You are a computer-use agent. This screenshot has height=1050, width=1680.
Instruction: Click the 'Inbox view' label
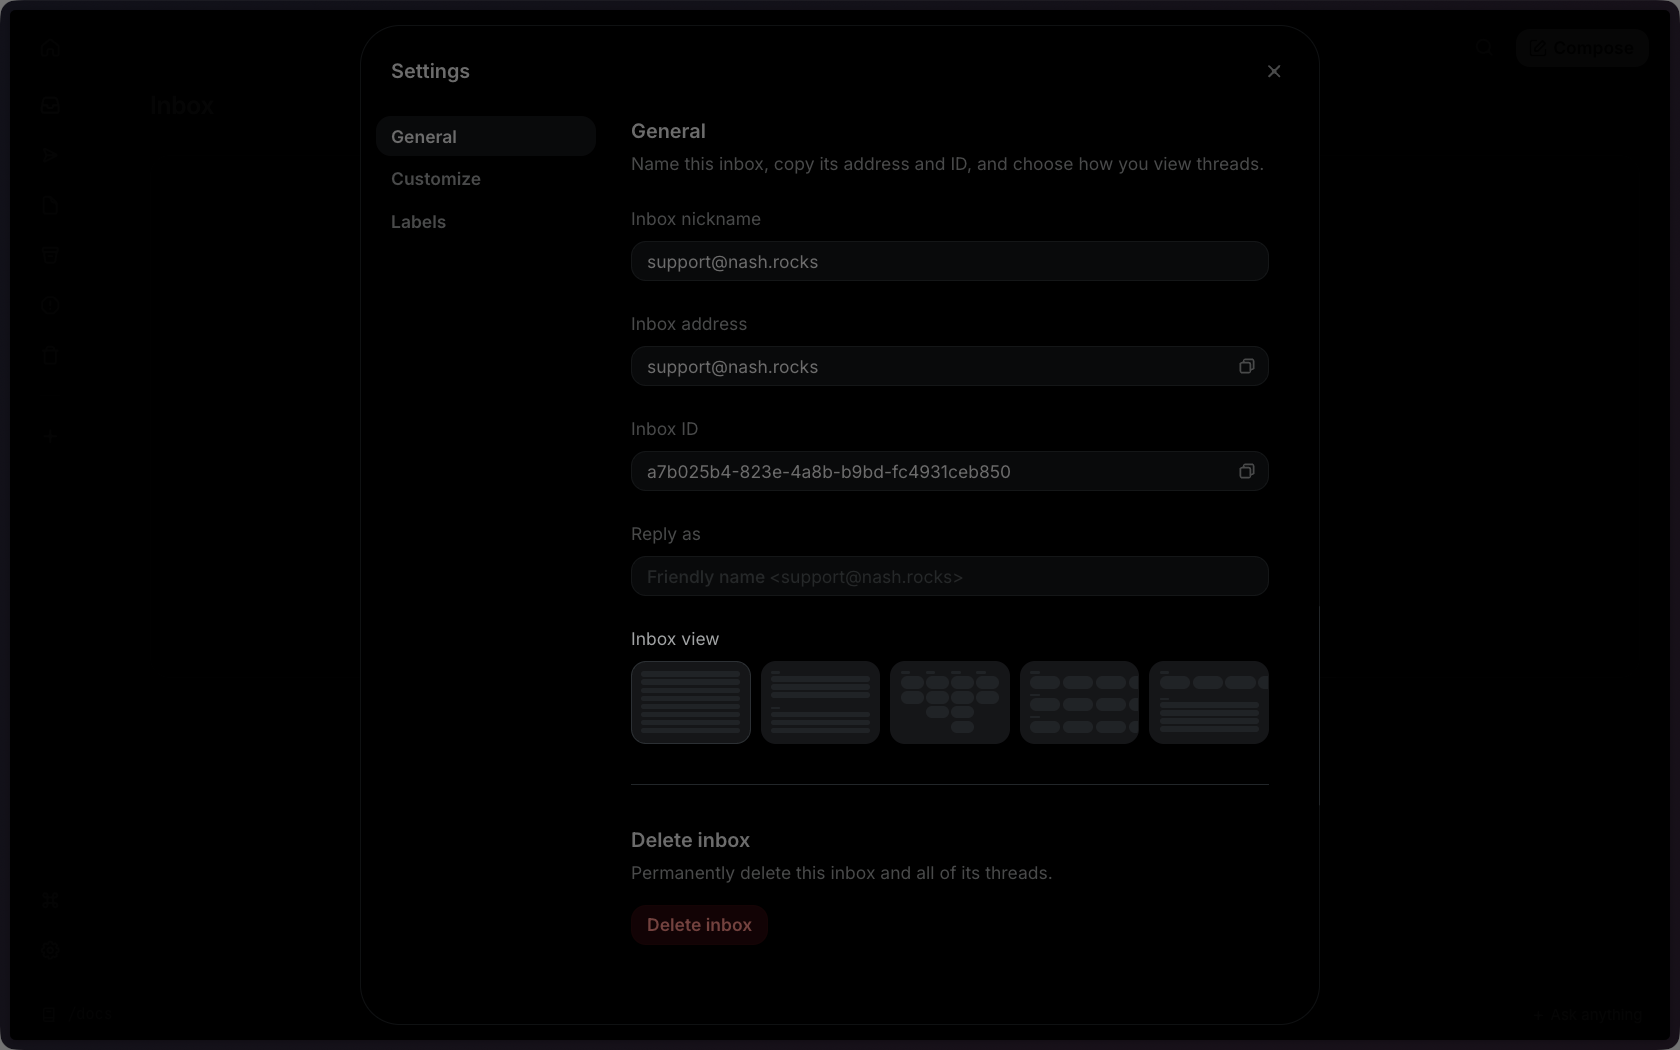(675, 639)
